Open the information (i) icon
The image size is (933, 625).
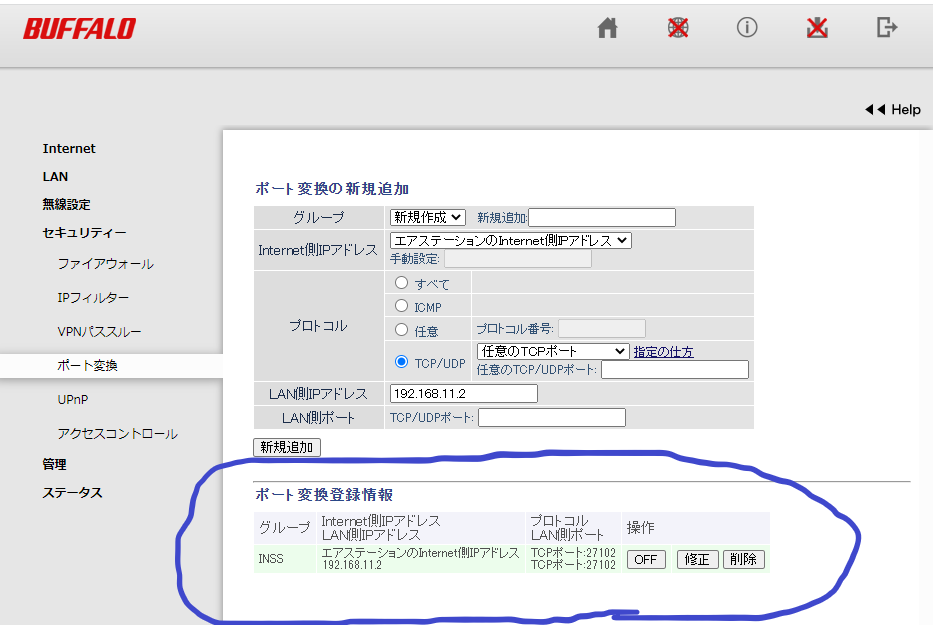pos(747,27)
